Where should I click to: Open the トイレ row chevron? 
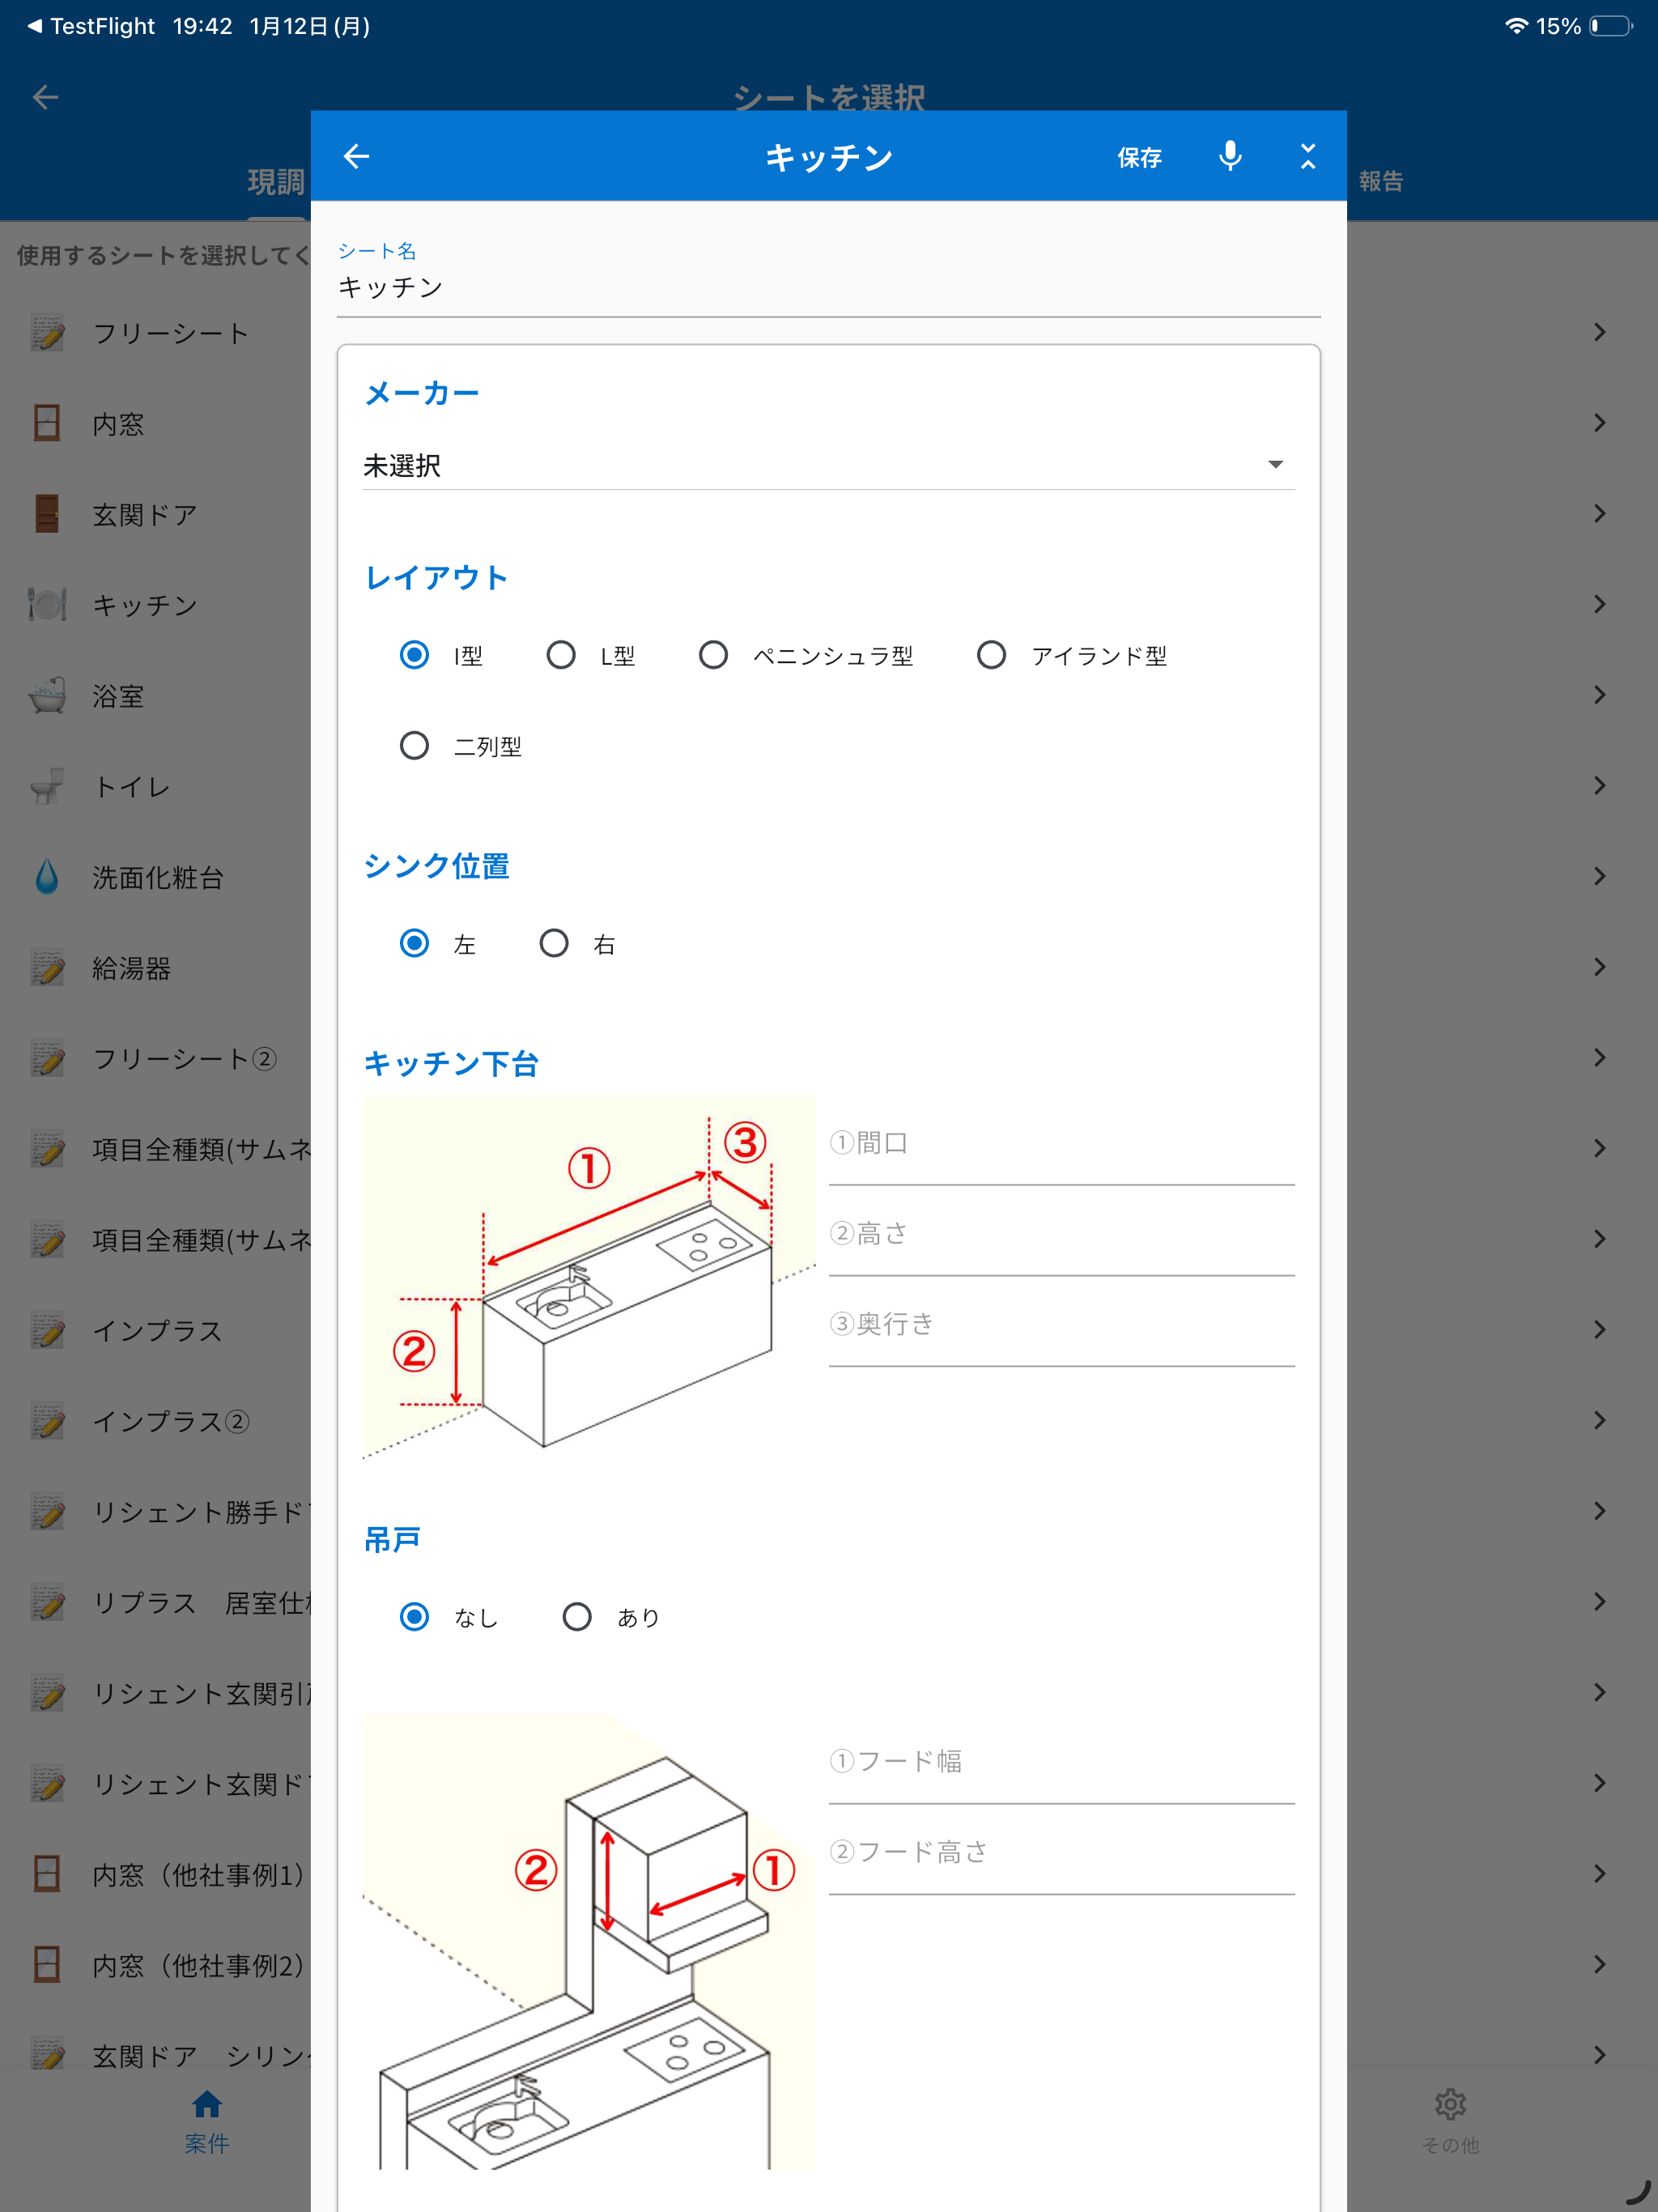(x=1599, y=786)
